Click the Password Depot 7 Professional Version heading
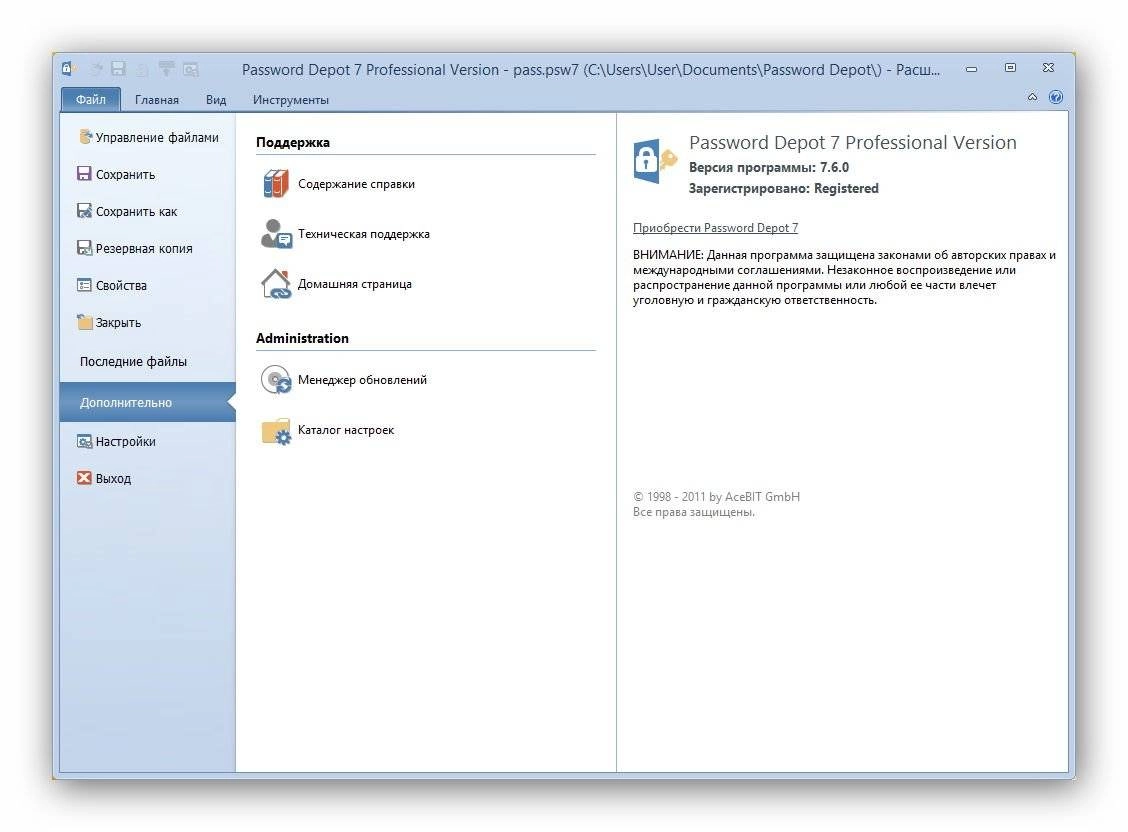1128x832 pixels. coord(852,142)
